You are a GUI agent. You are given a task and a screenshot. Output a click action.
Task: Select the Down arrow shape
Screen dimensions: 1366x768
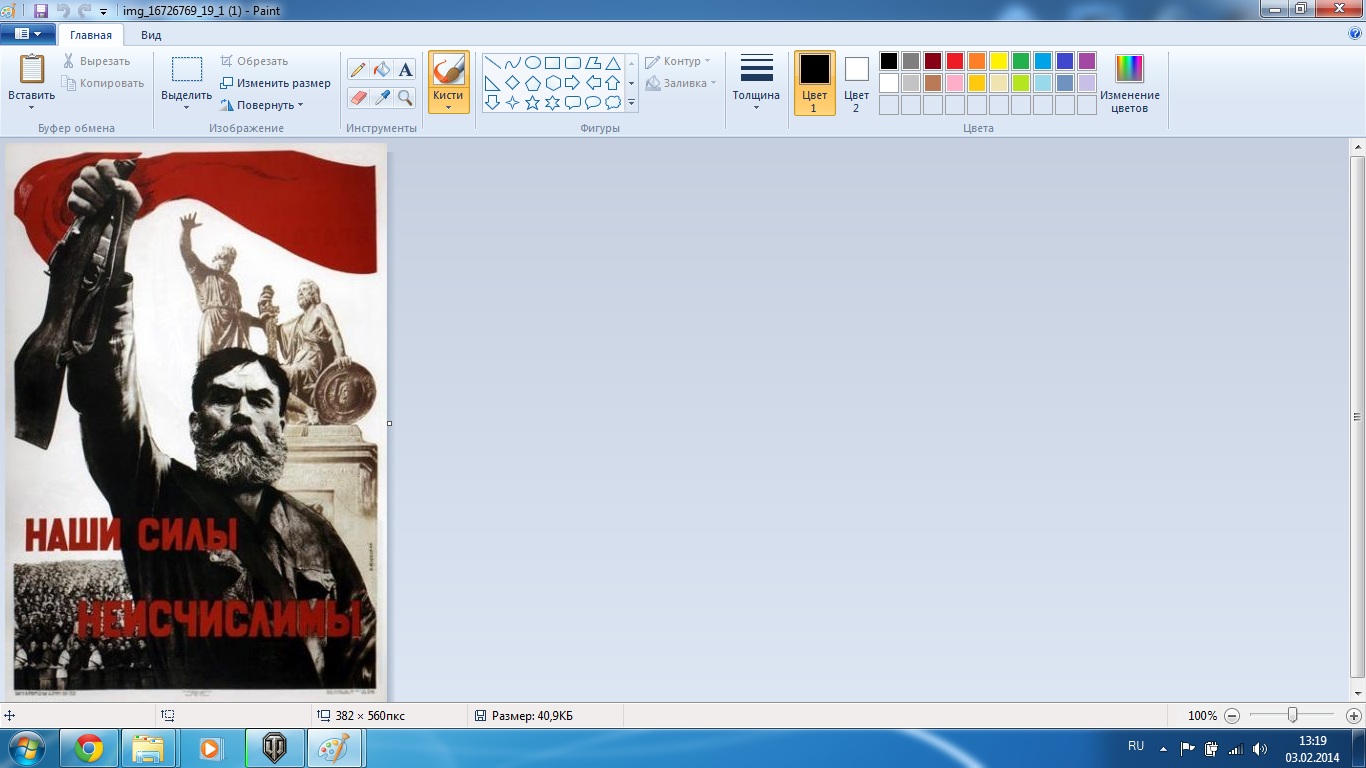tap(492, 102)
